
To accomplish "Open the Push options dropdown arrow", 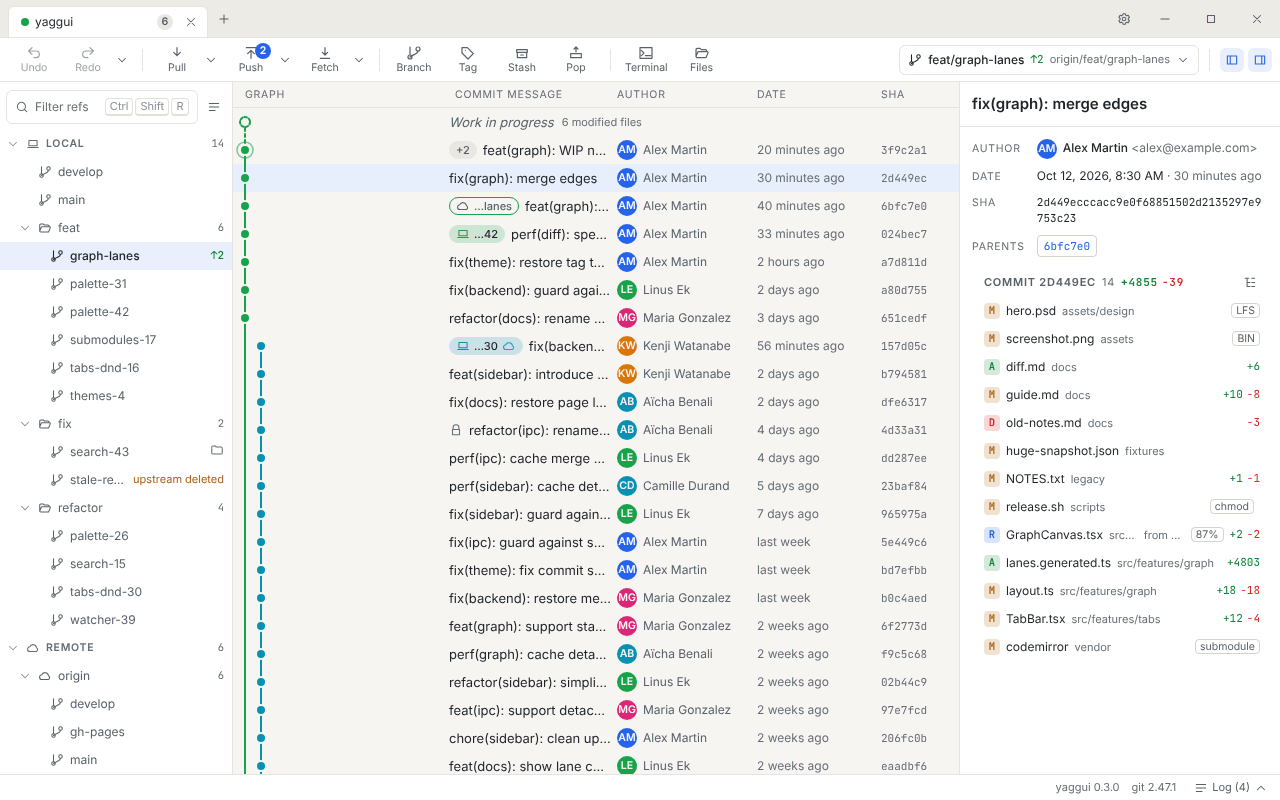I will 285,60.
